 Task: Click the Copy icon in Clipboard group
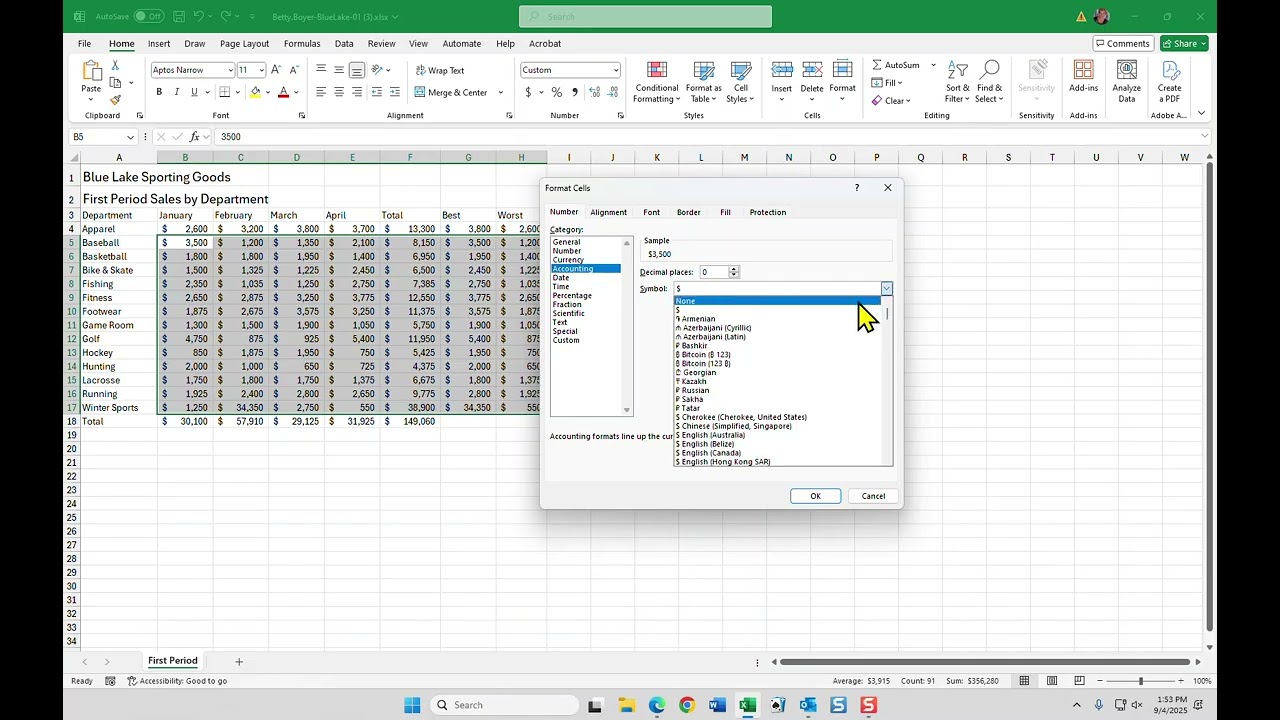coord(115,83)
